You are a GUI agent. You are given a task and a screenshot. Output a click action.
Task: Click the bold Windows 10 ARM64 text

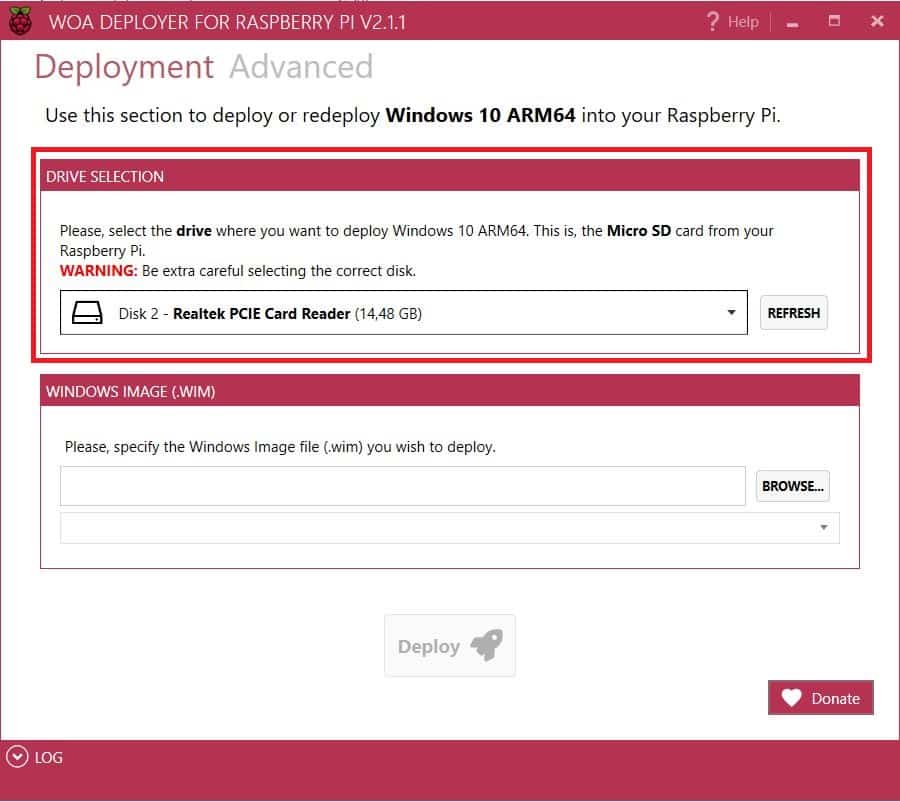pyautogui.click(x=480, y=115)
